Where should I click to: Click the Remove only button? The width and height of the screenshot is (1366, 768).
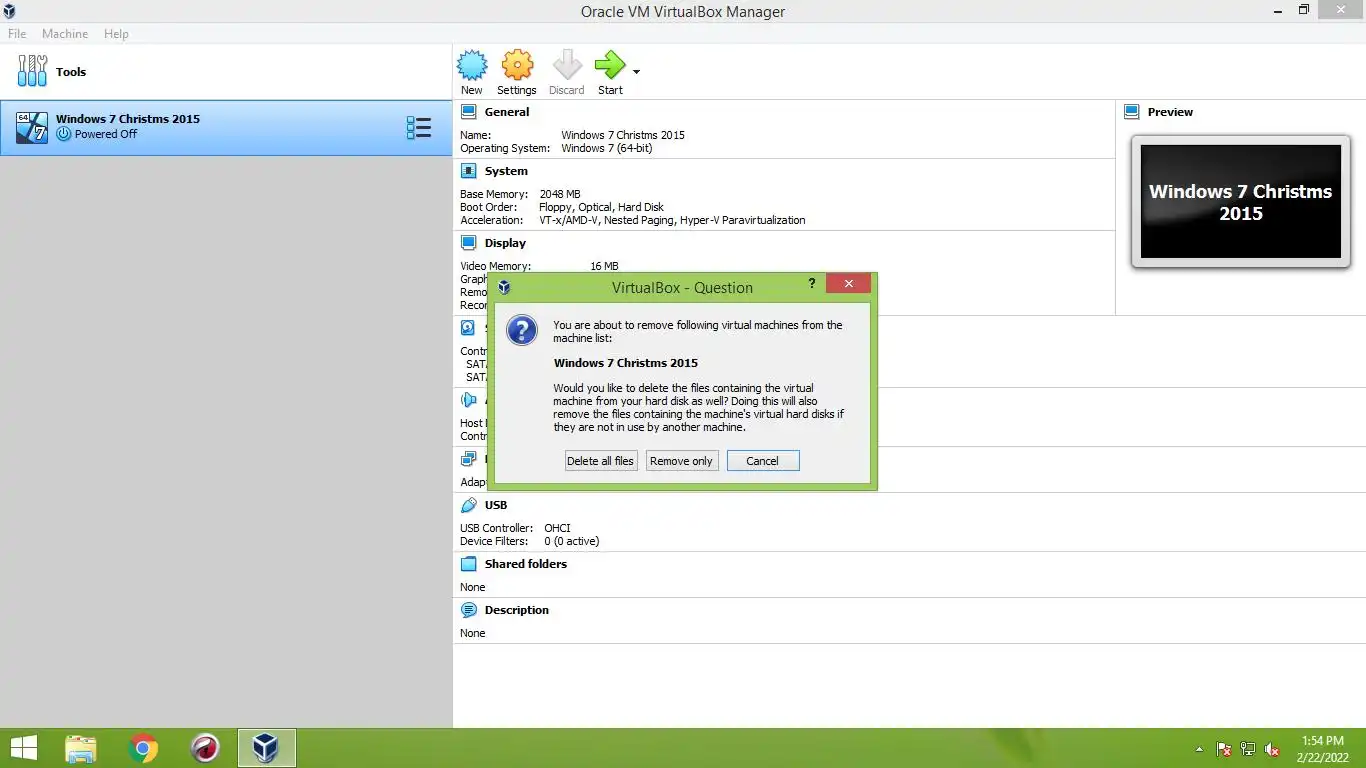(x=681, y=461)
